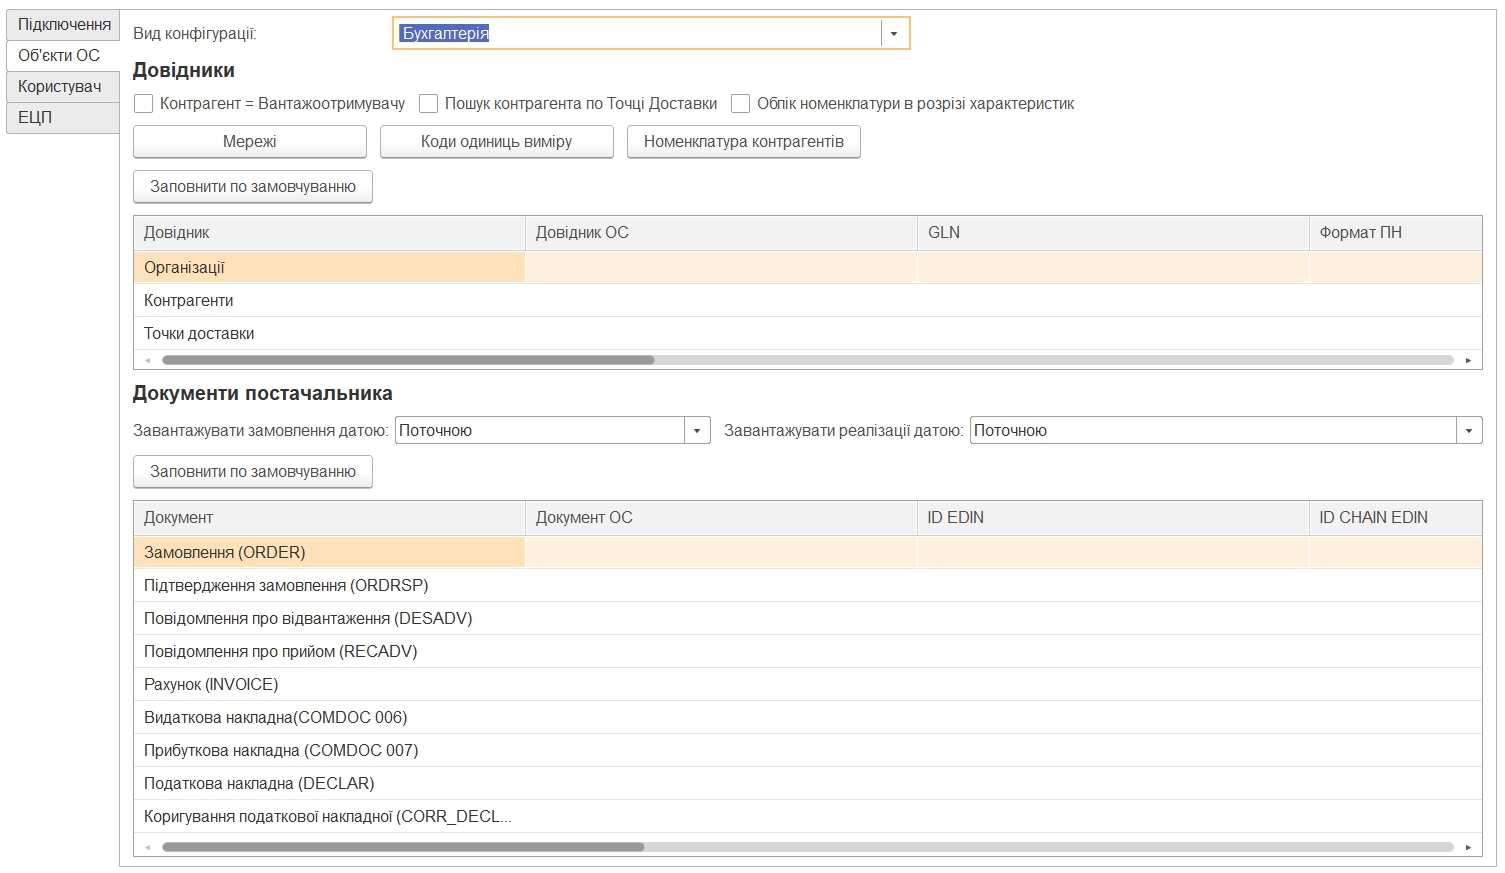Viewport: 1505px width, 873px height.
Task: Select Повідомлення про відвантаження (DESADV) row
Action: [807, 618]
